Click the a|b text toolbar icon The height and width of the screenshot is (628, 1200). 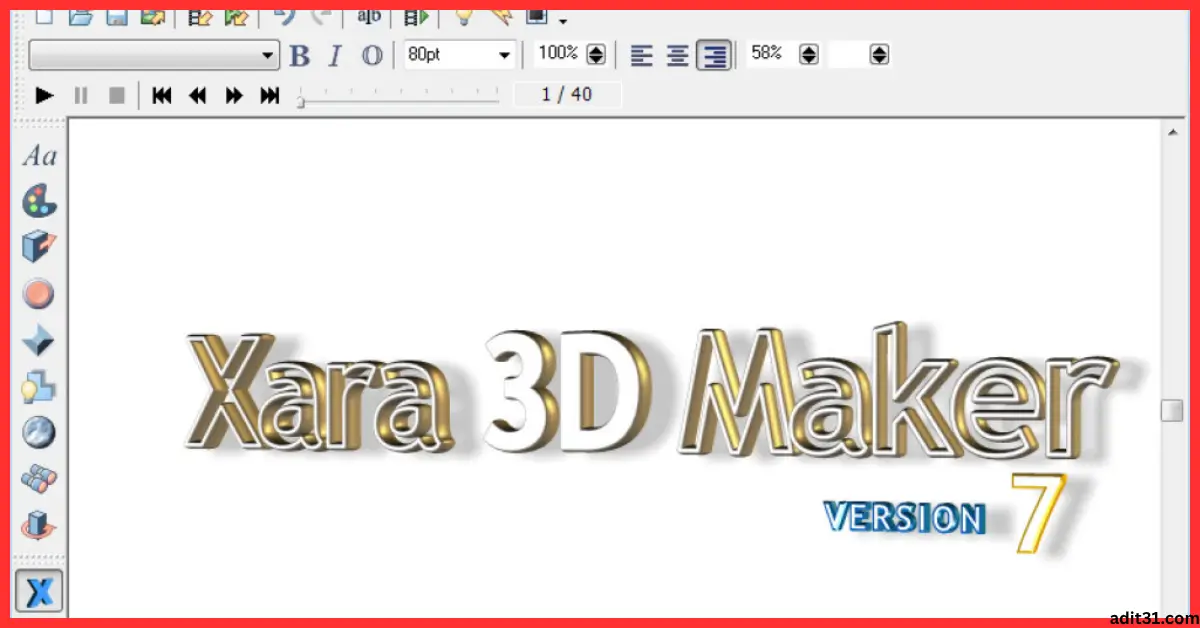click(369, 16)
